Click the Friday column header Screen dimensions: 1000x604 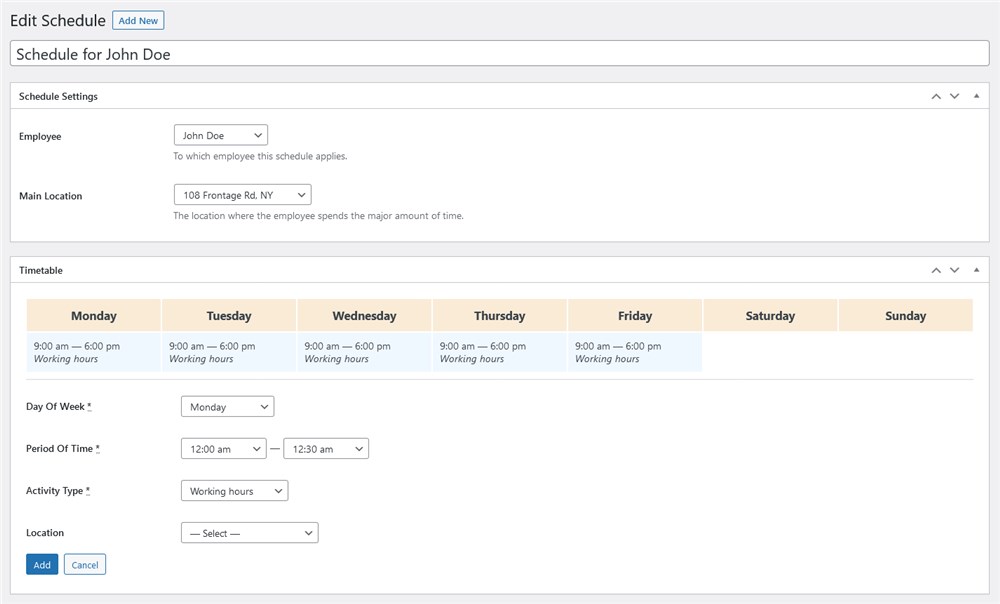635,316
